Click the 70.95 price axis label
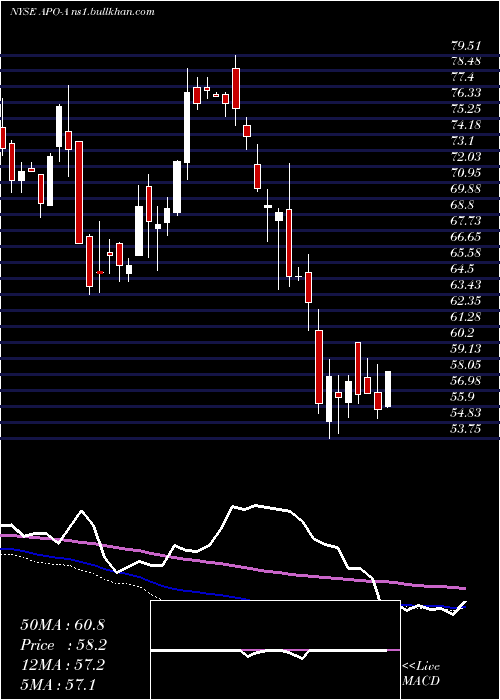The image size is (500, 700). point(465,173)
